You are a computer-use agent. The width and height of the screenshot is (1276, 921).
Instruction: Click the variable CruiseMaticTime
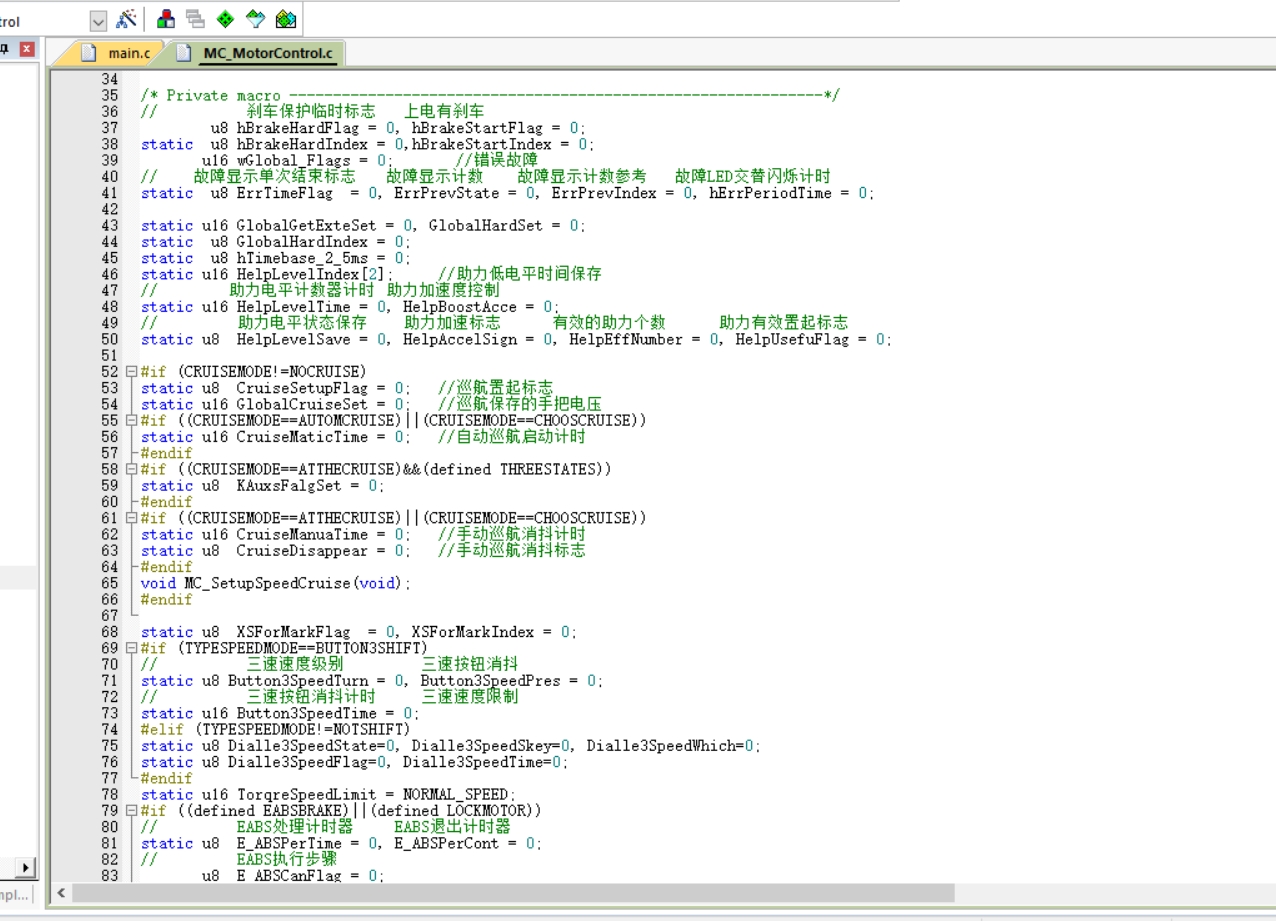click(302, 437)
